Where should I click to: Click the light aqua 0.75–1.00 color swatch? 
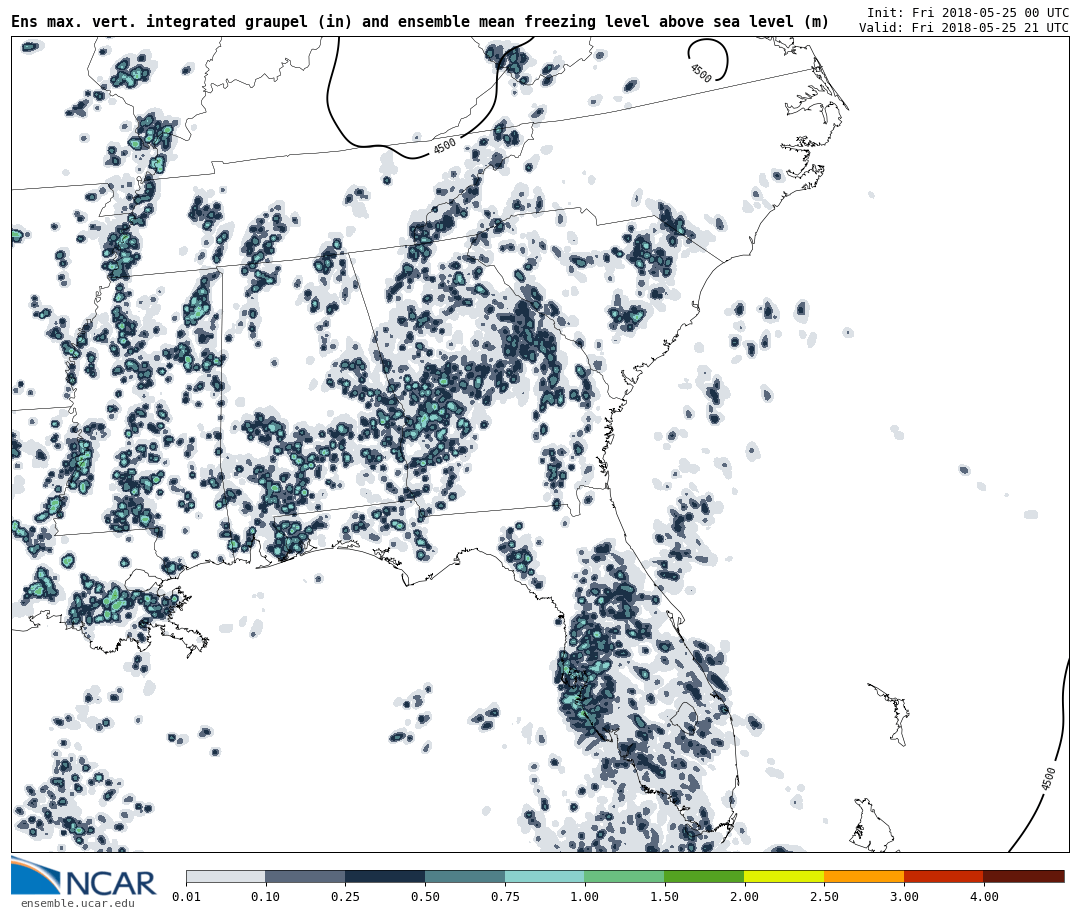(545, 876)
